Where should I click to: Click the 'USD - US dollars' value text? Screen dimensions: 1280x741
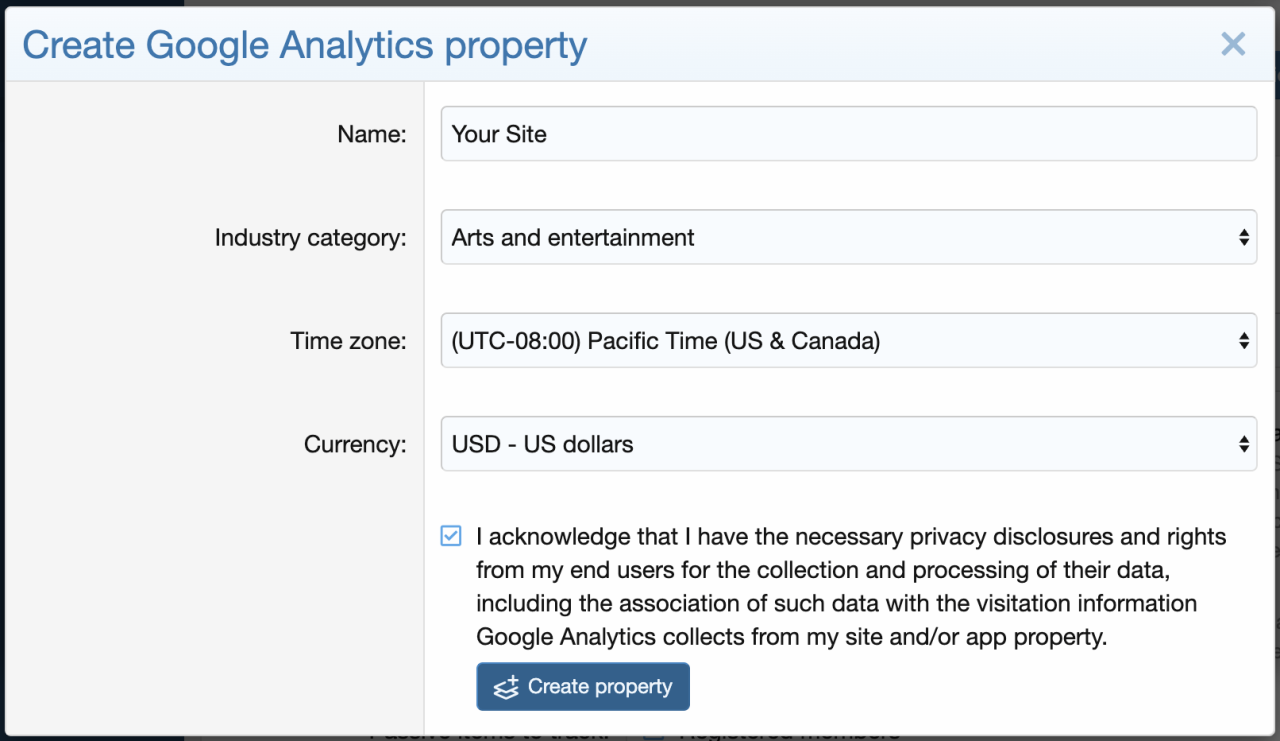542,444
